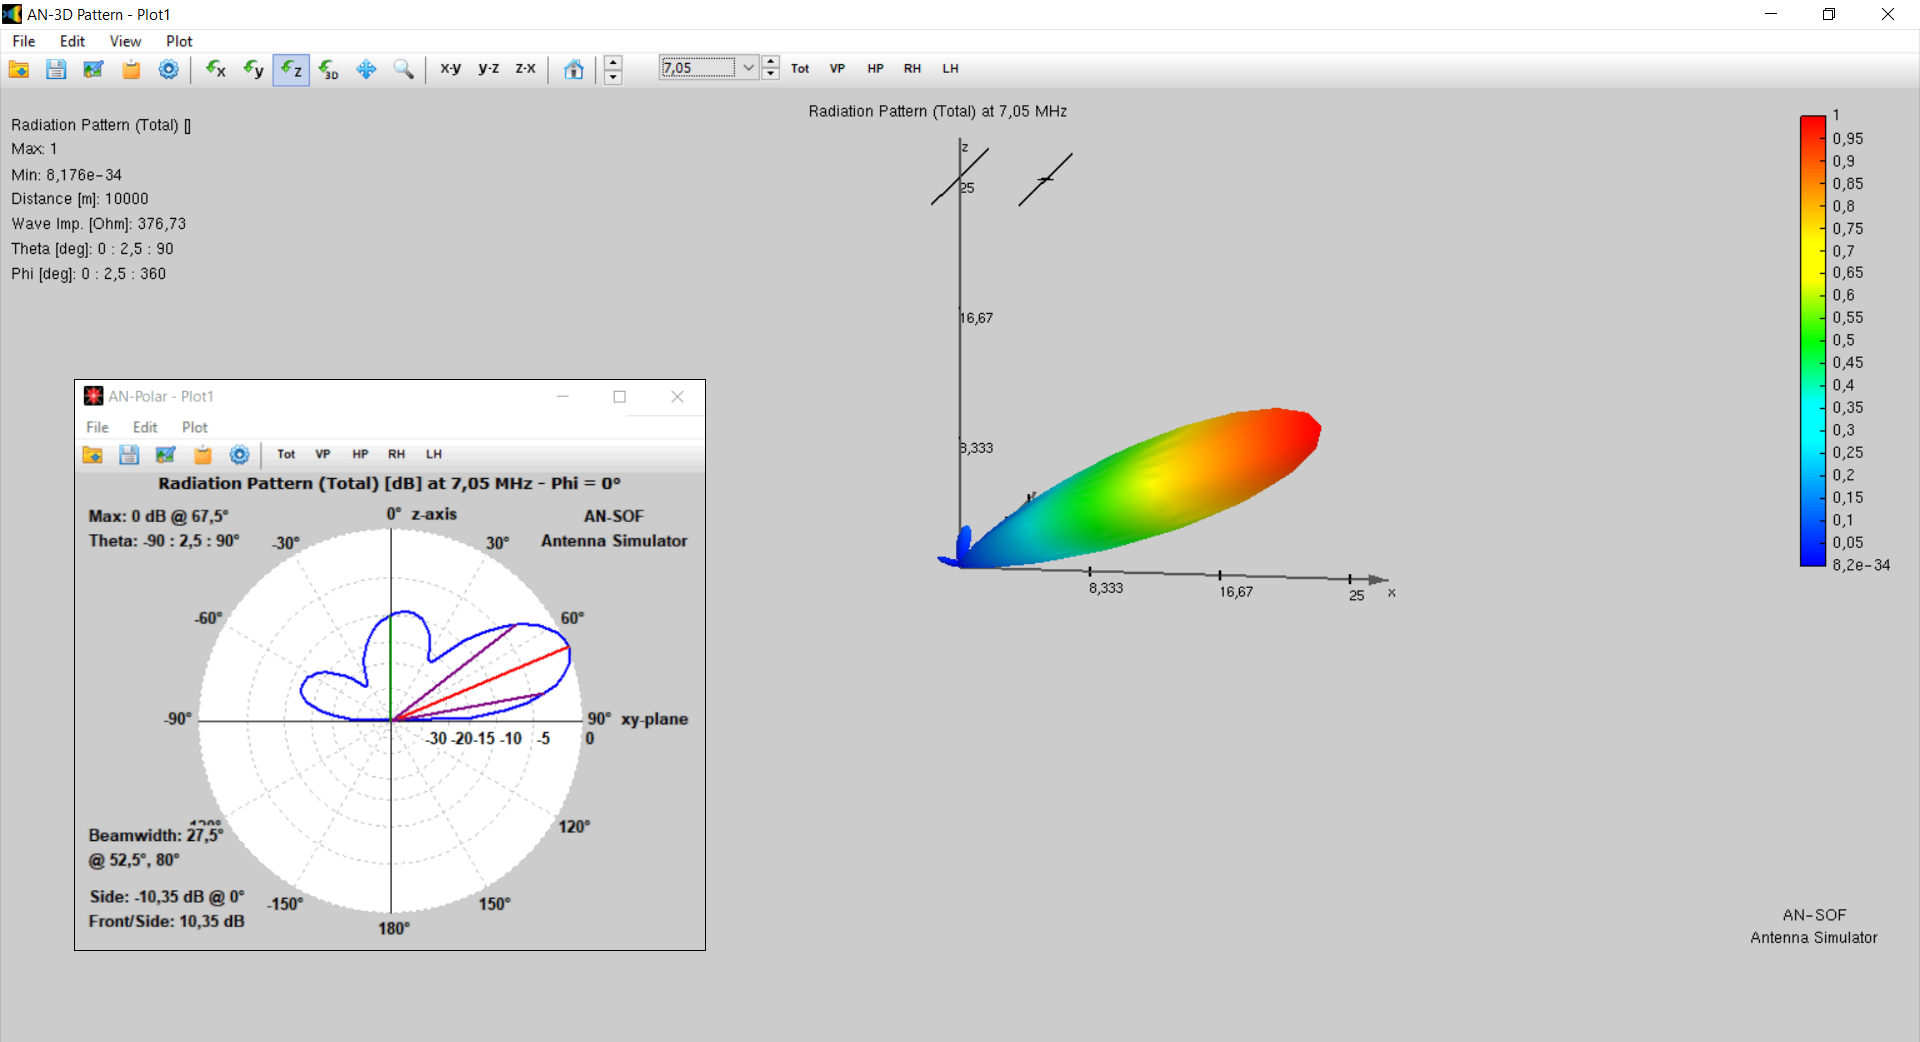Click rotate around x-axis icon
The image size is (1920, 1042).
tap(216, 69)
